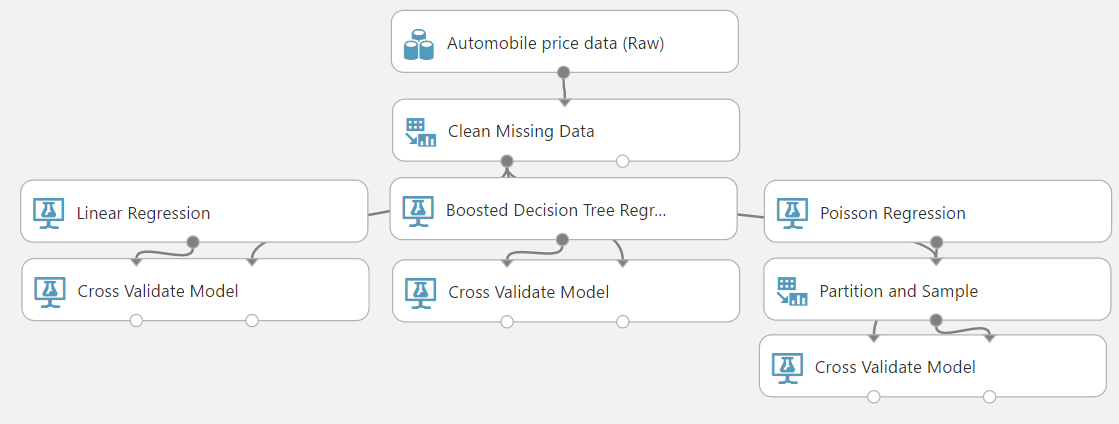Click the Partition and Sample output port

[937, 321]
